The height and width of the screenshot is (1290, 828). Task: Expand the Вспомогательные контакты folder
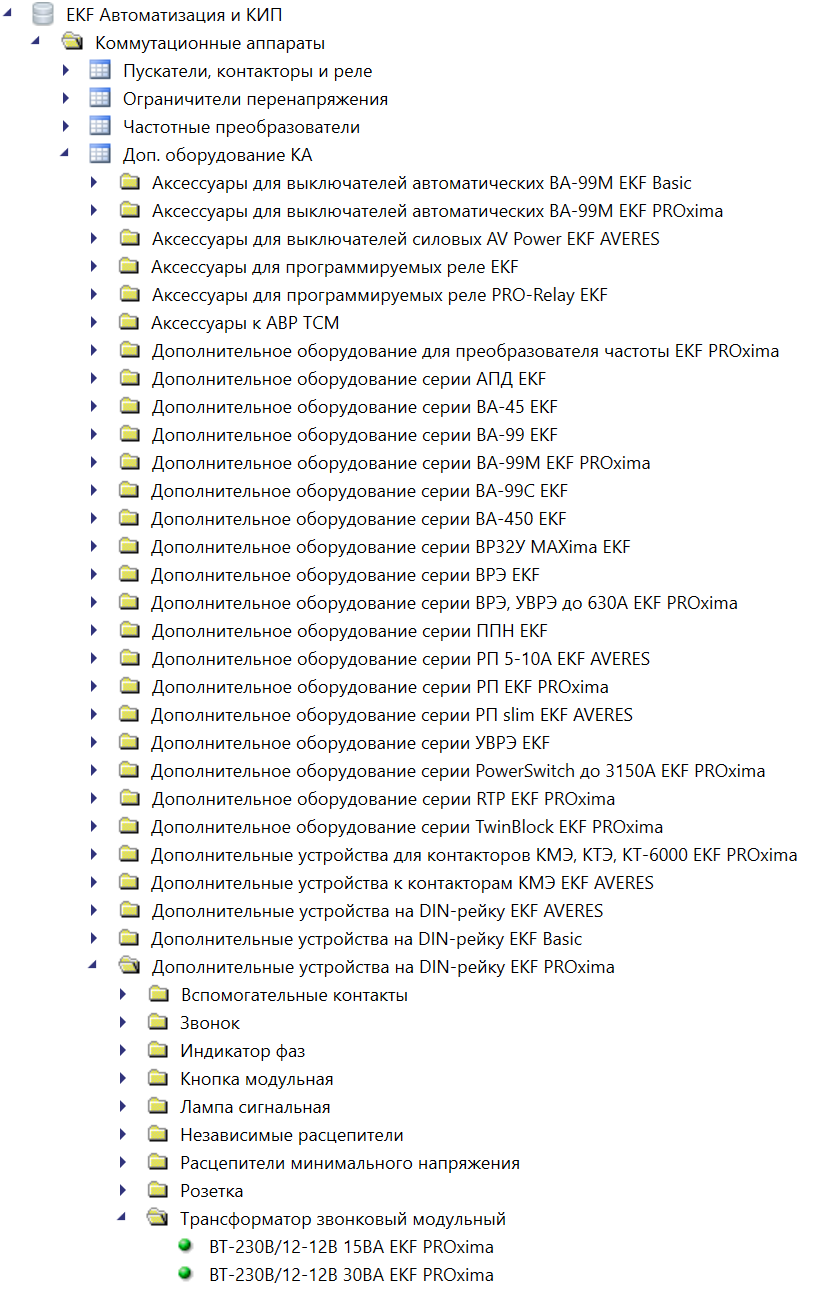pos(124,995)
